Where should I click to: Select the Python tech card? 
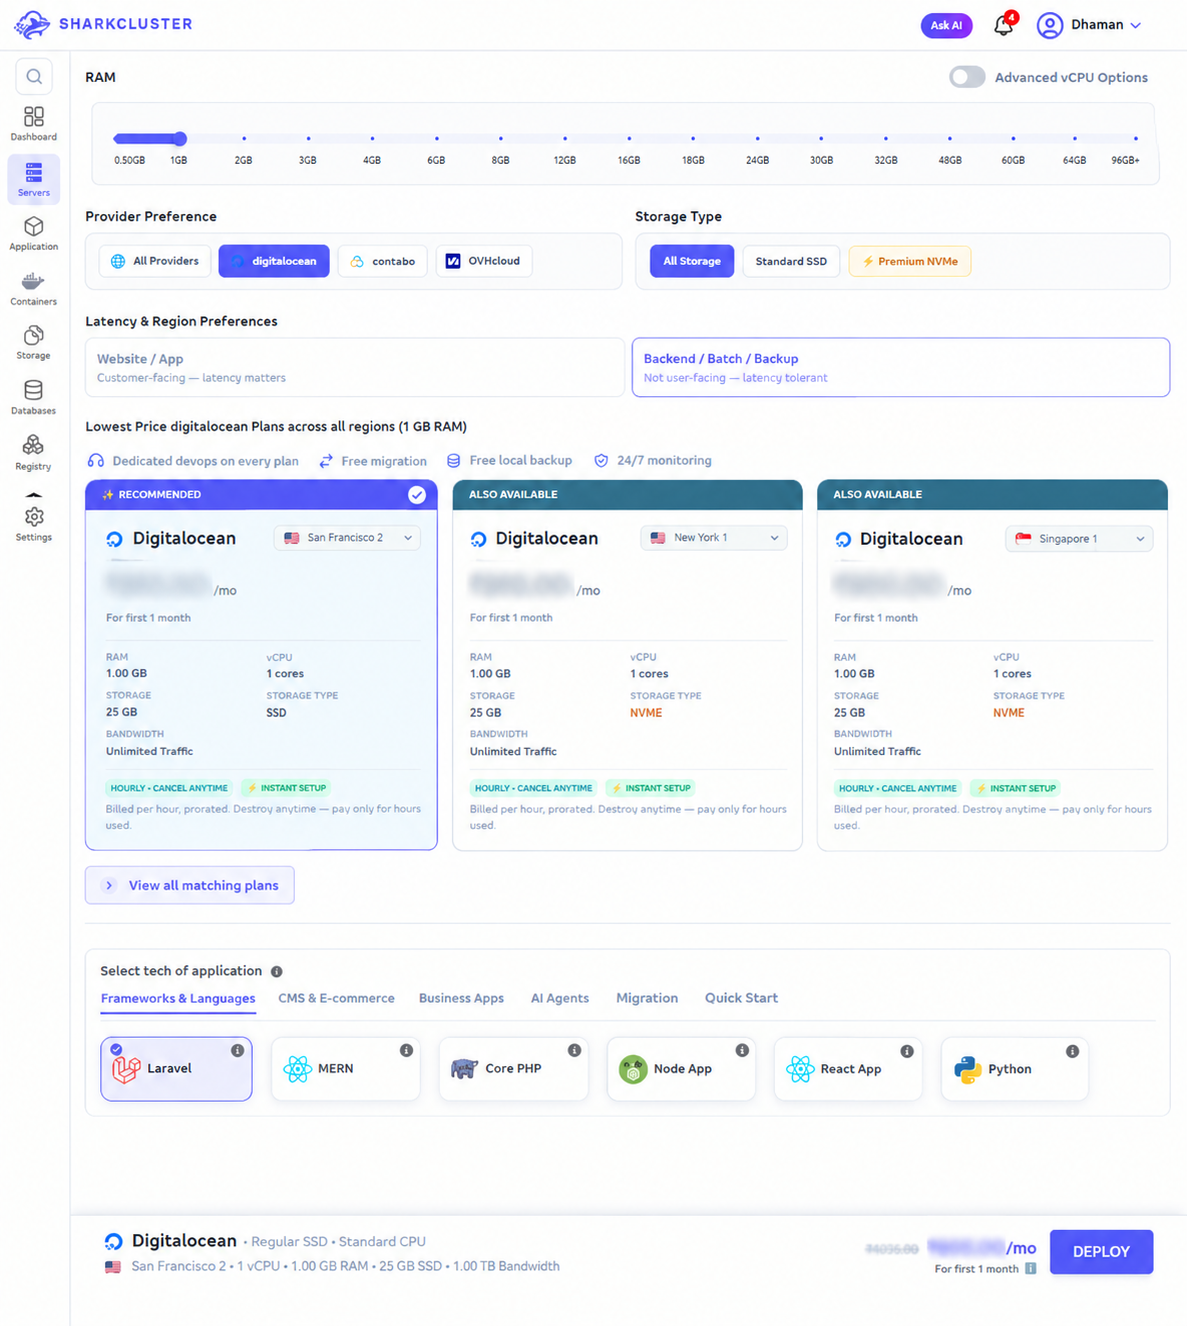[x=1014, y=1069]
